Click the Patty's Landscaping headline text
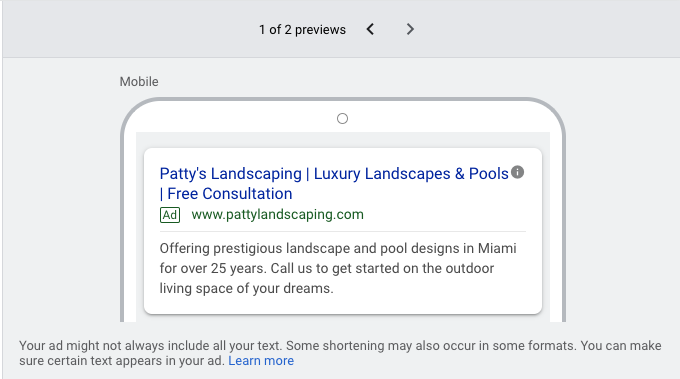Image resolution: width=680 pixels, height=379 pixels. [x=230, y=173]
